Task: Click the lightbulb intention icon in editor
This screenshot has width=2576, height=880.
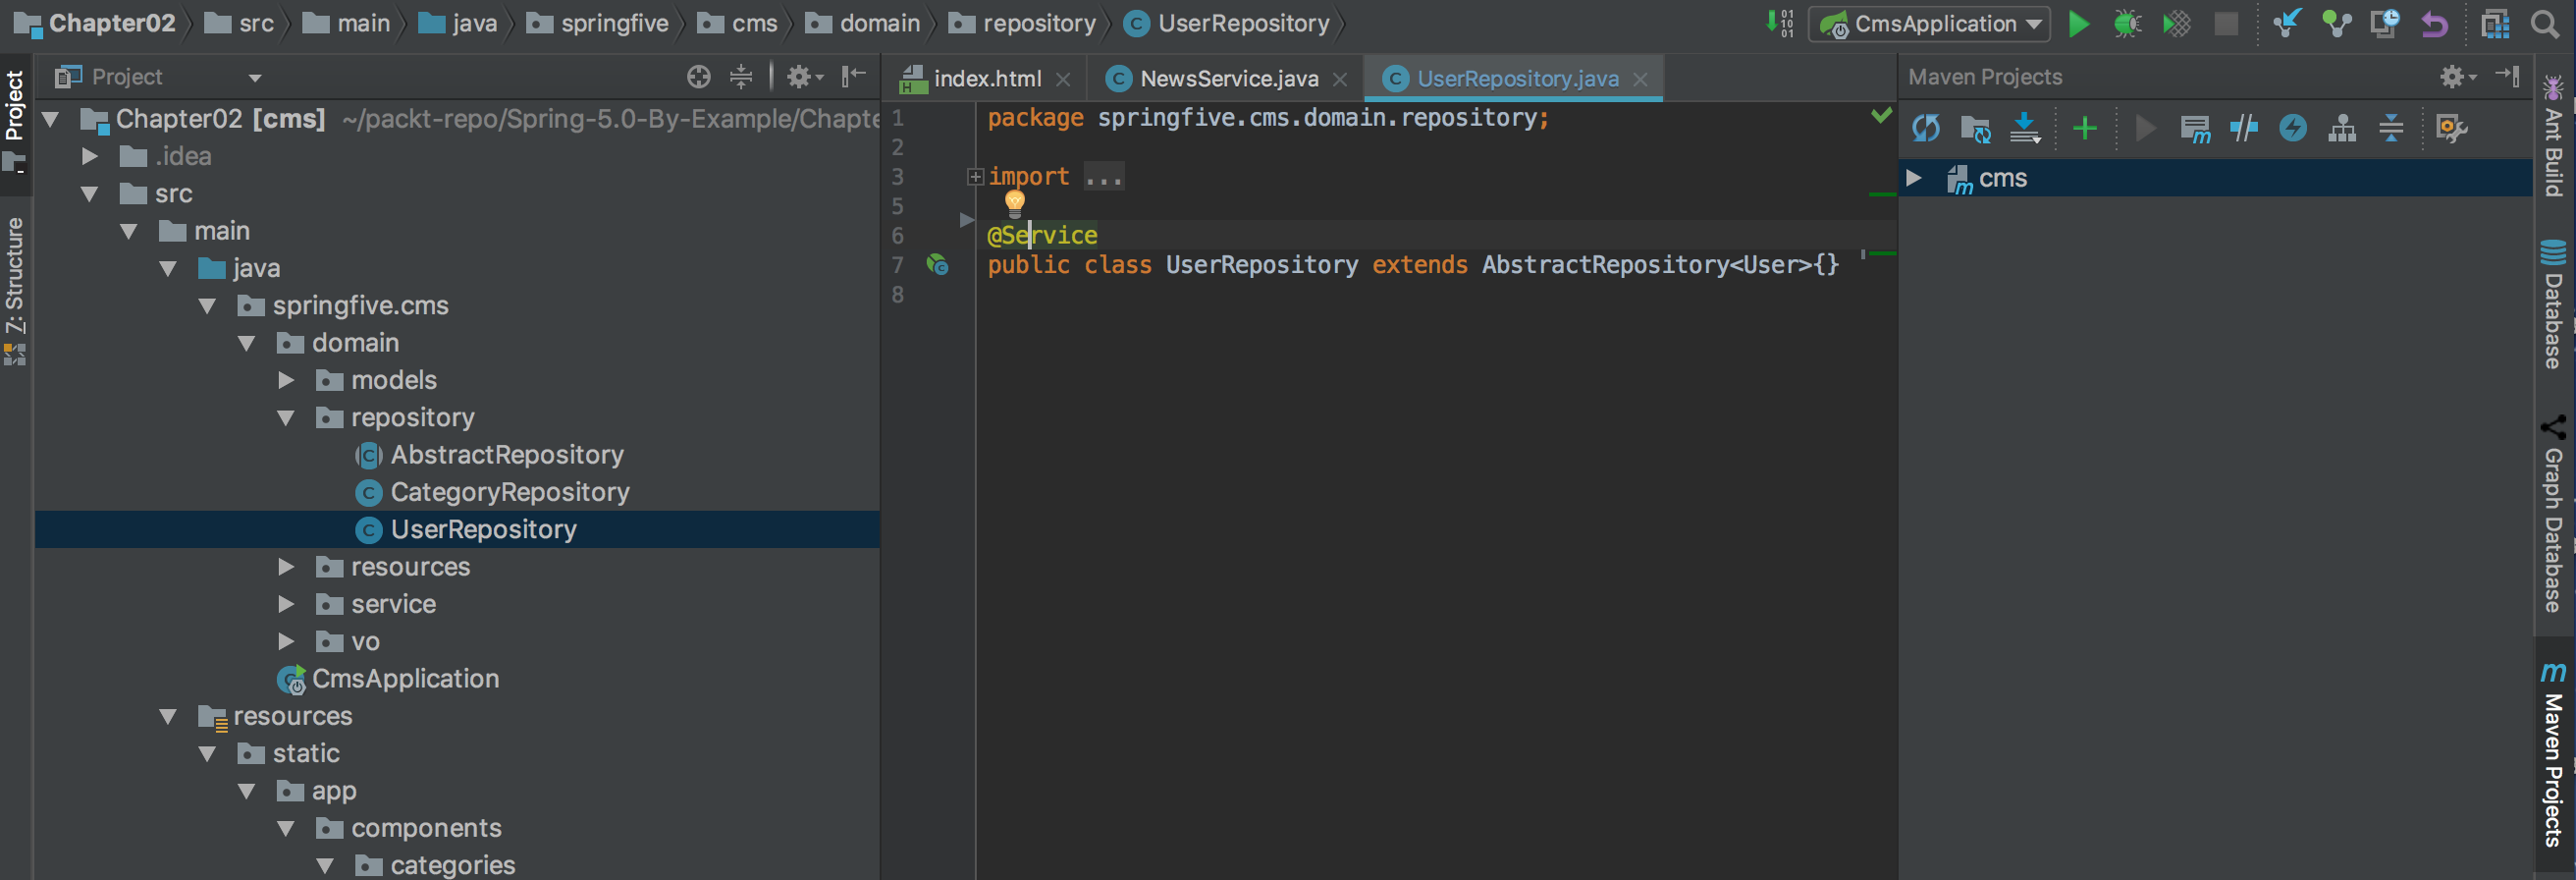Action: 1015,203
